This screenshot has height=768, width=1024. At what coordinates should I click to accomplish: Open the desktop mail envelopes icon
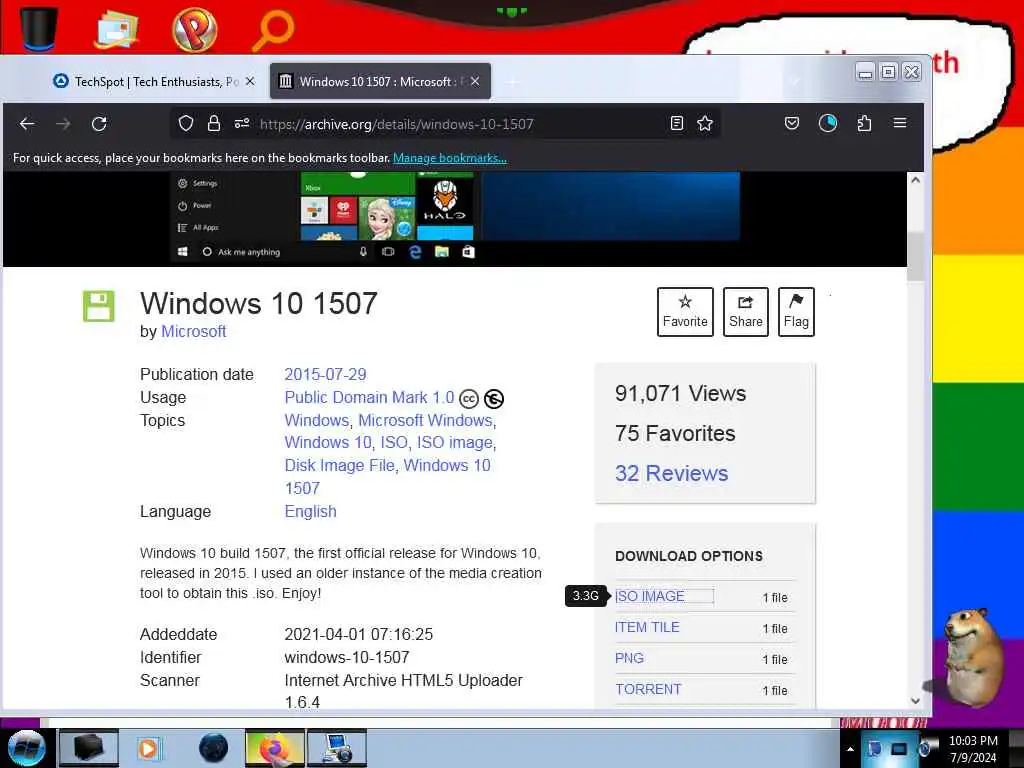pos(116,29)
